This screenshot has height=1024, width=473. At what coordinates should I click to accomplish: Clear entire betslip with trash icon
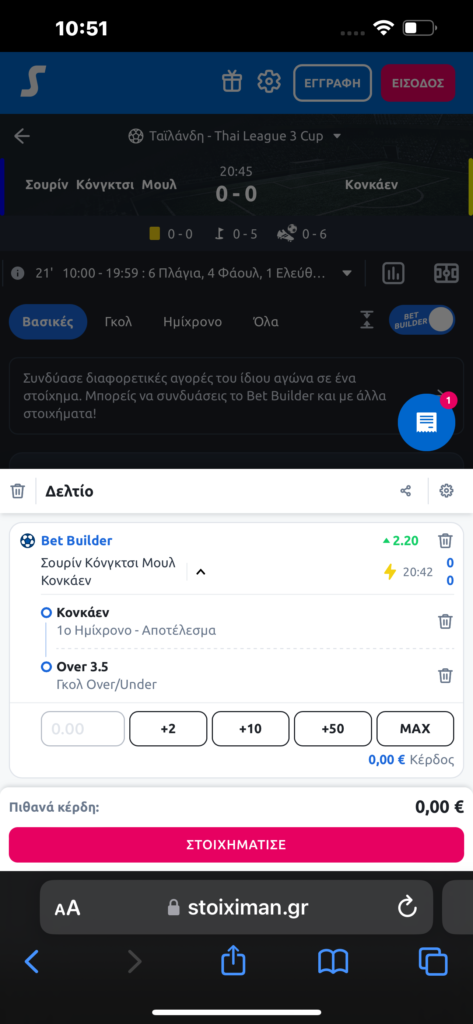click(x=18, y=491)
